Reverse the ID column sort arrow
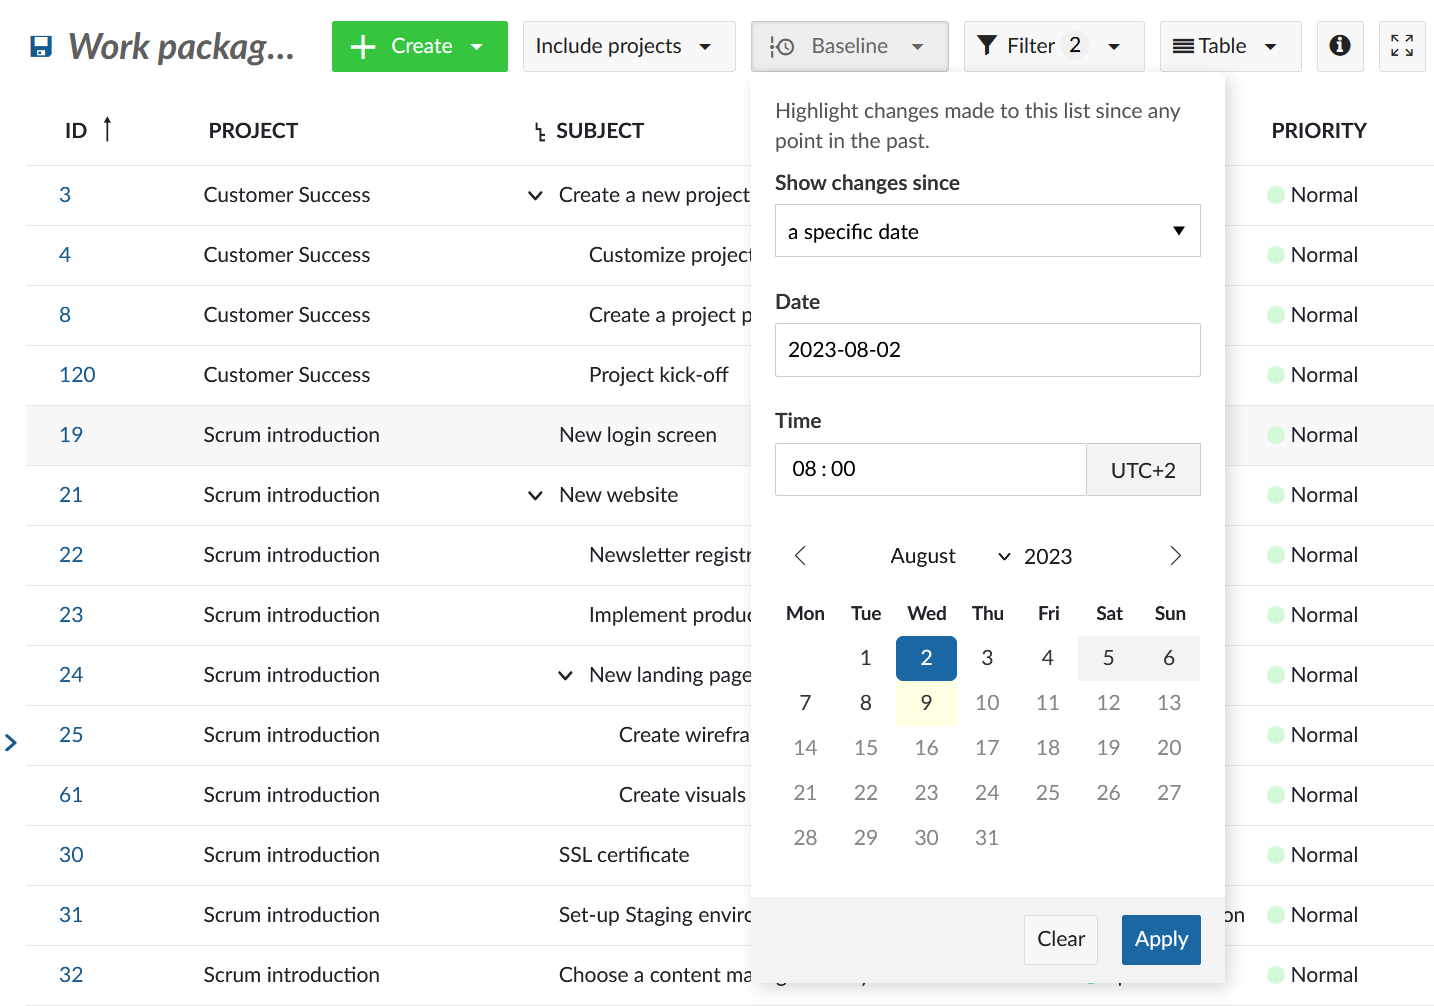The width and height of the screenshot is (1434, 1006). 105,129
